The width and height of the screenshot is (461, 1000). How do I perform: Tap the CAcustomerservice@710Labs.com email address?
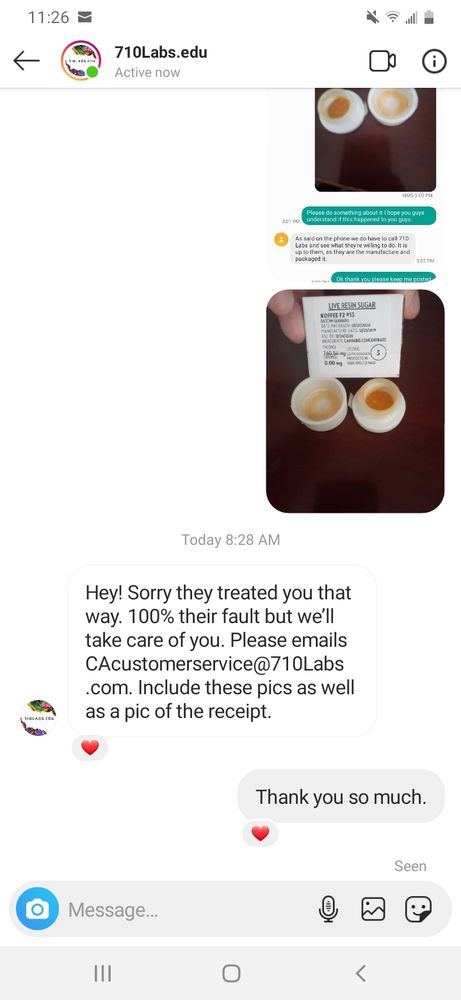click(215, 675)
